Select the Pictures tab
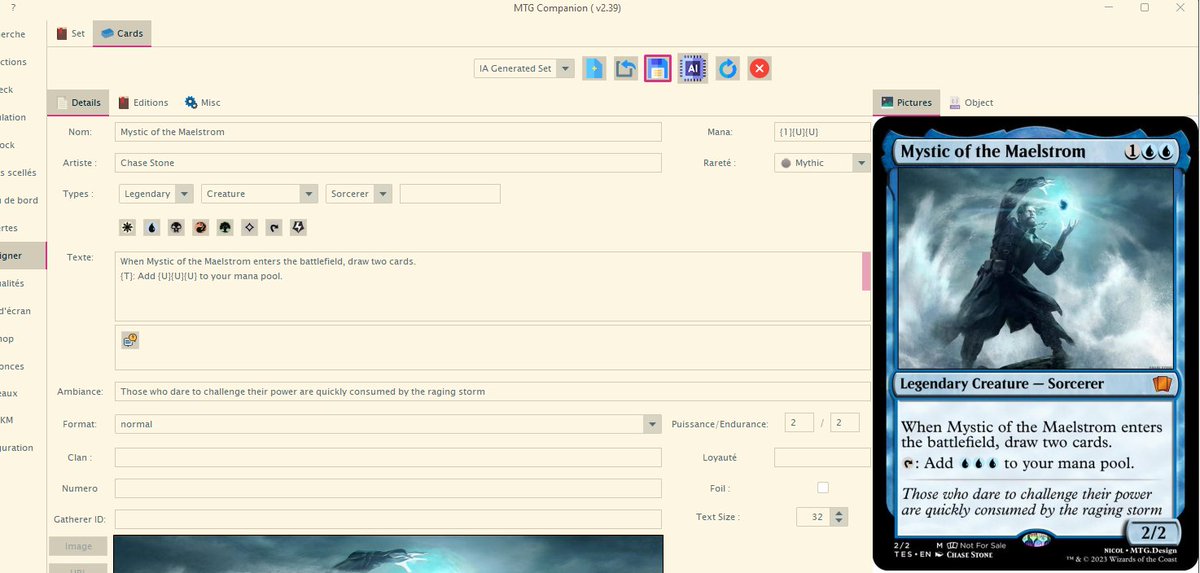This screenshot has height=573, width=1200. (906, 102)
